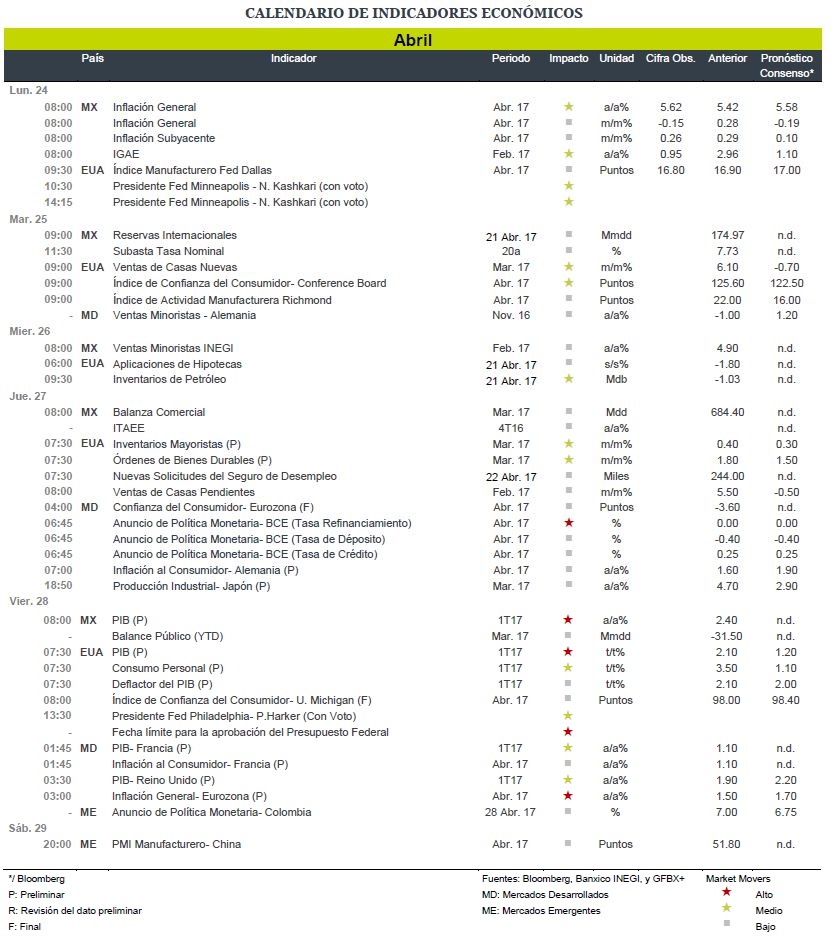Select the Indicador column header
The height and width of the screenshot is (936, 835).
(294, 58)
